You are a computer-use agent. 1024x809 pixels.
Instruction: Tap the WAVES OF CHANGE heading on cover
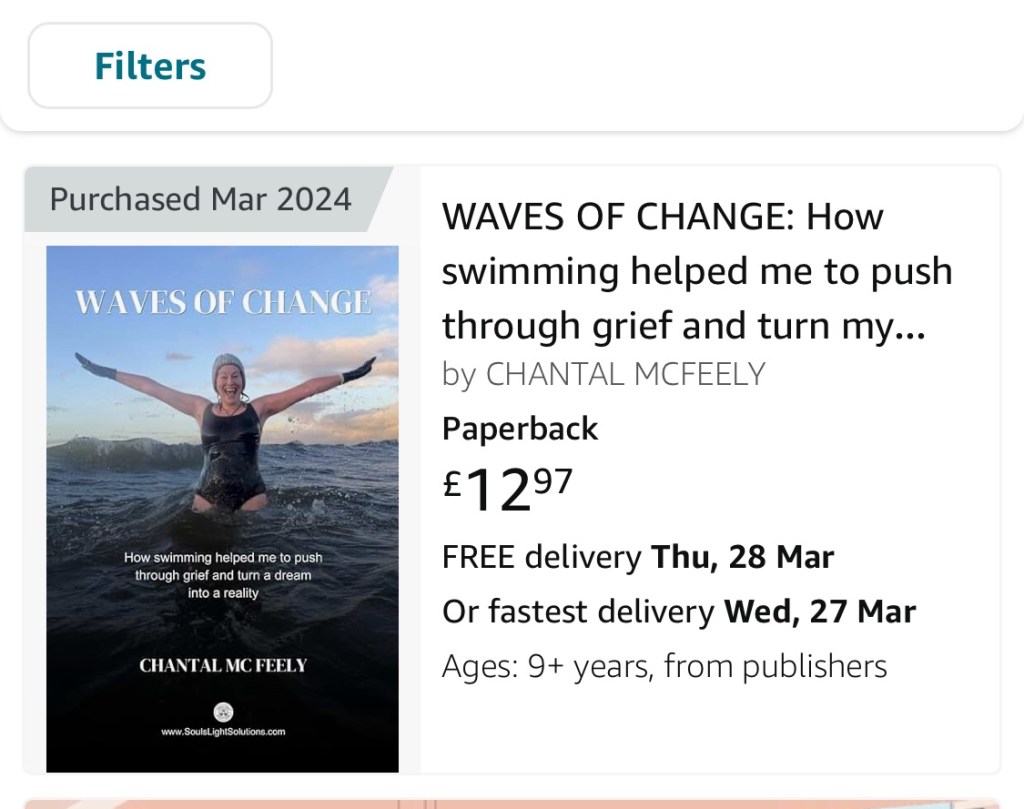tap(223, 302)
